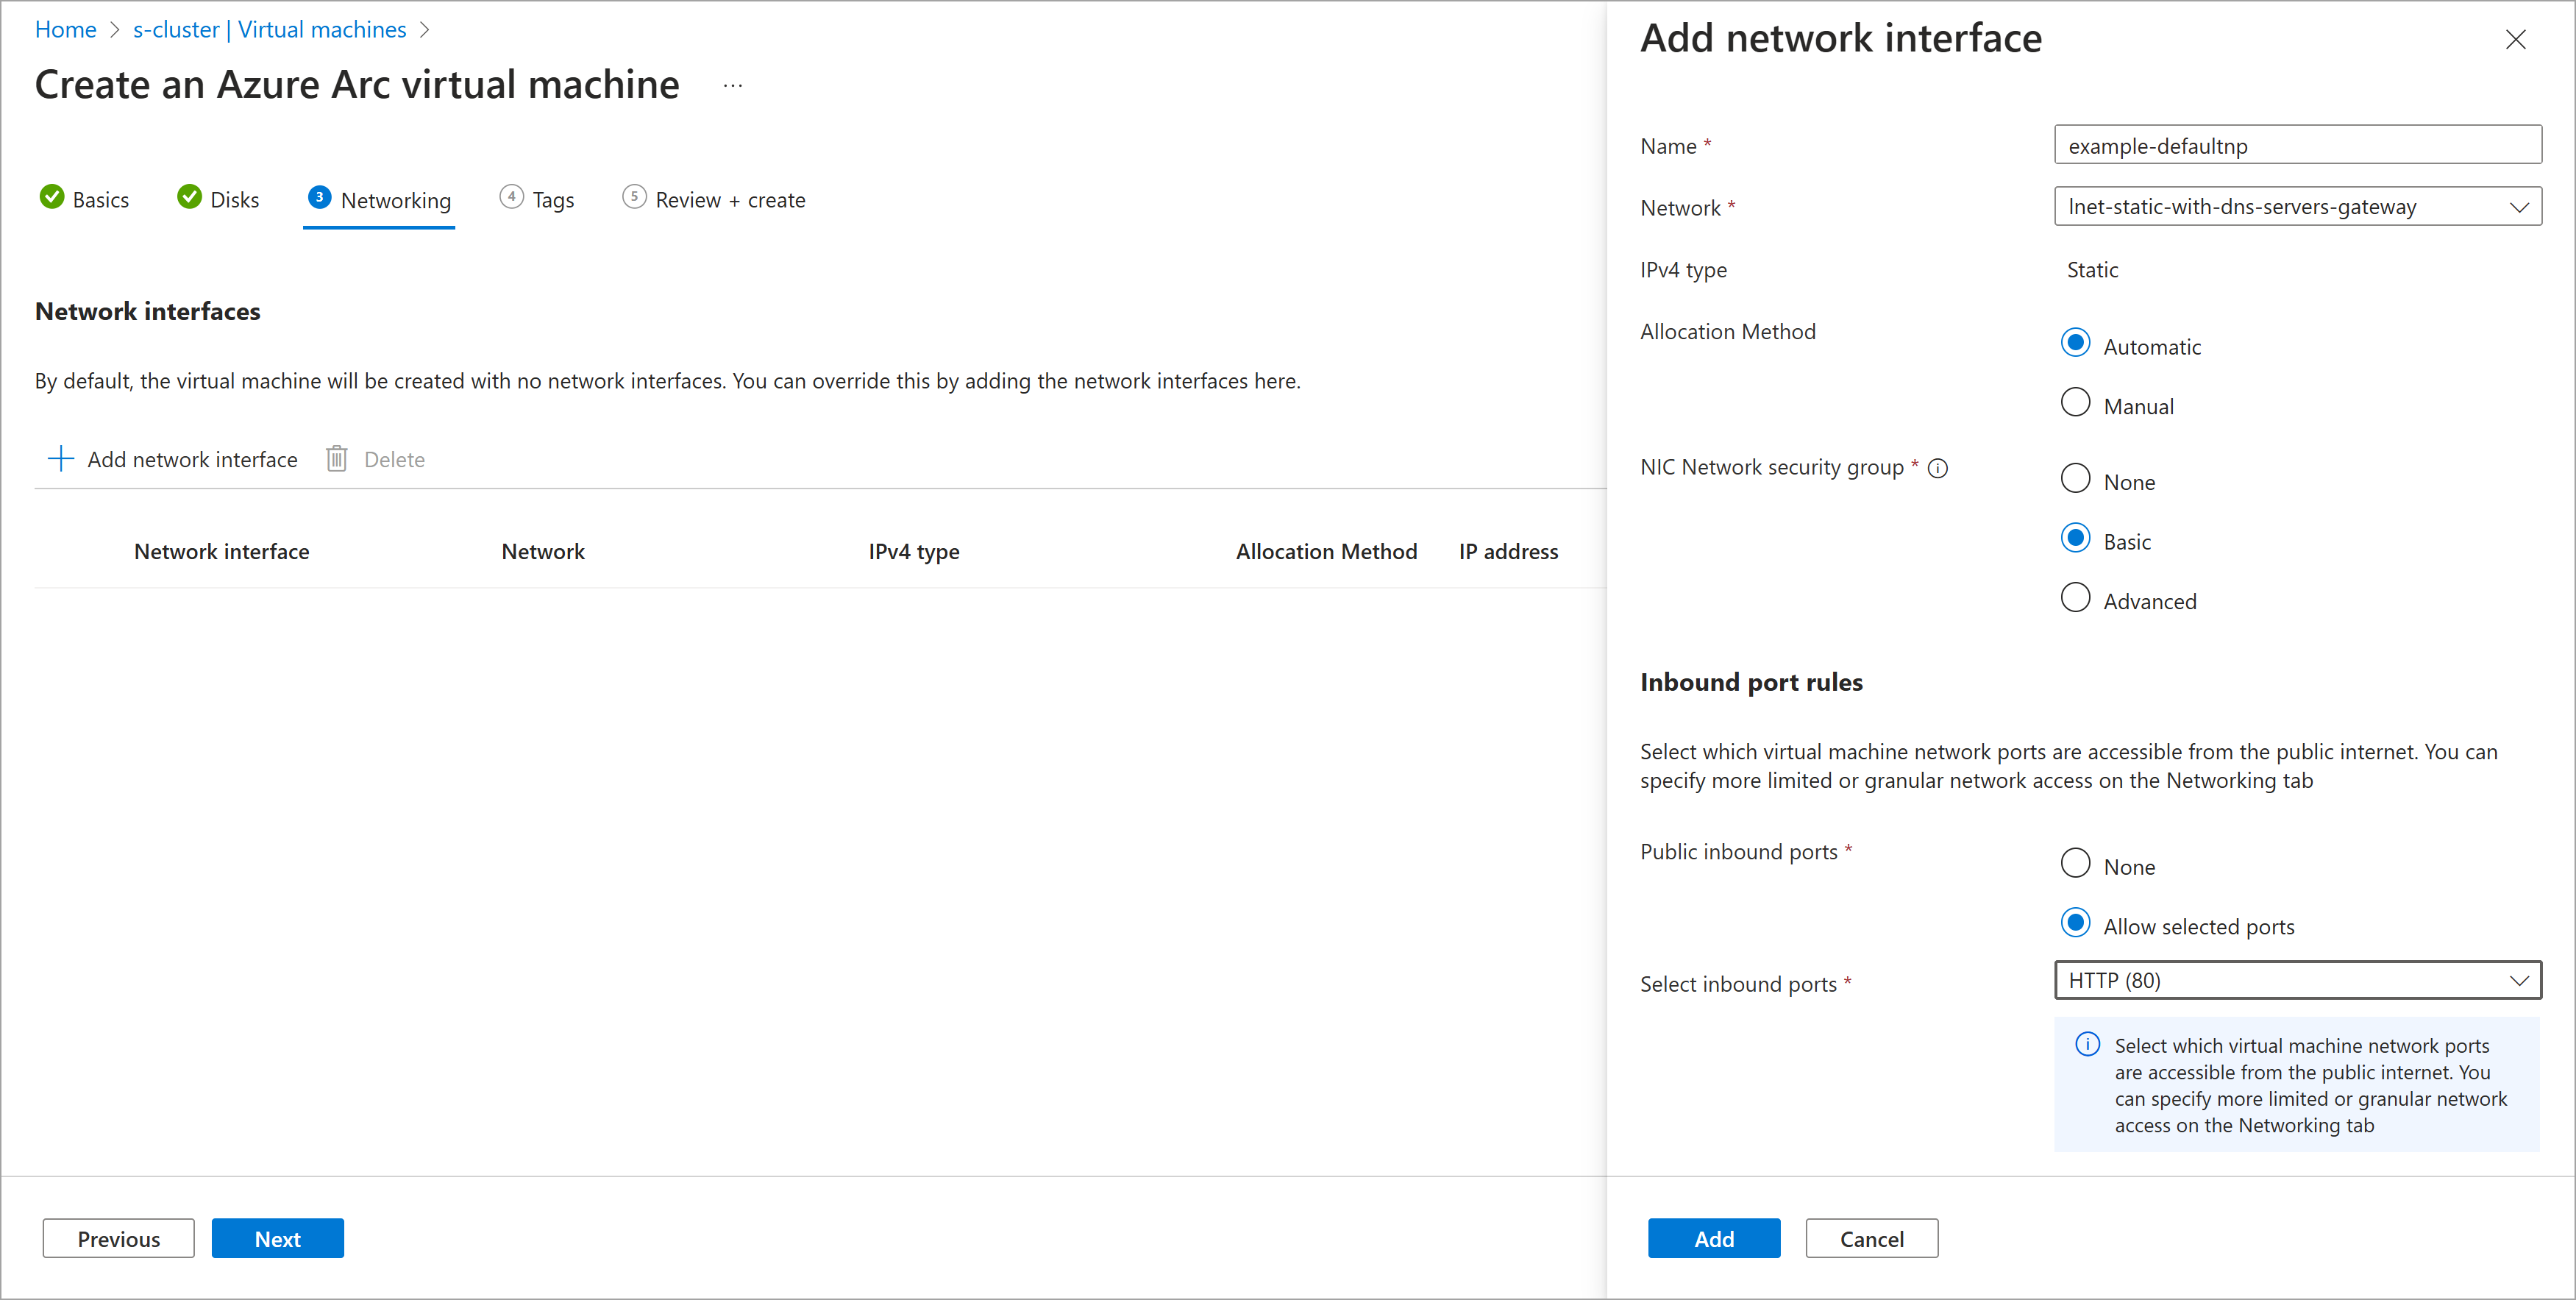Click the info icon in the inbound ports note
2576x1300 pixels.
point(2087,1043)
